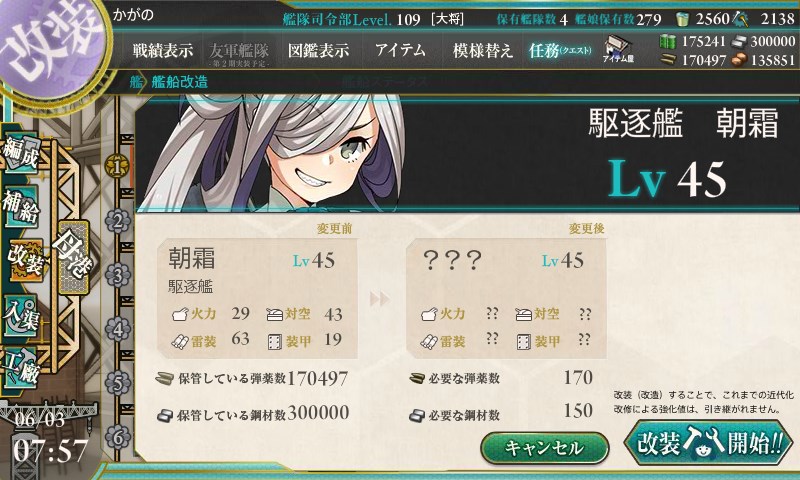The width and height of the screenshot is (800, 480).
Task: Select fleet slot flower number 6
Action: [x=118, y=438]
